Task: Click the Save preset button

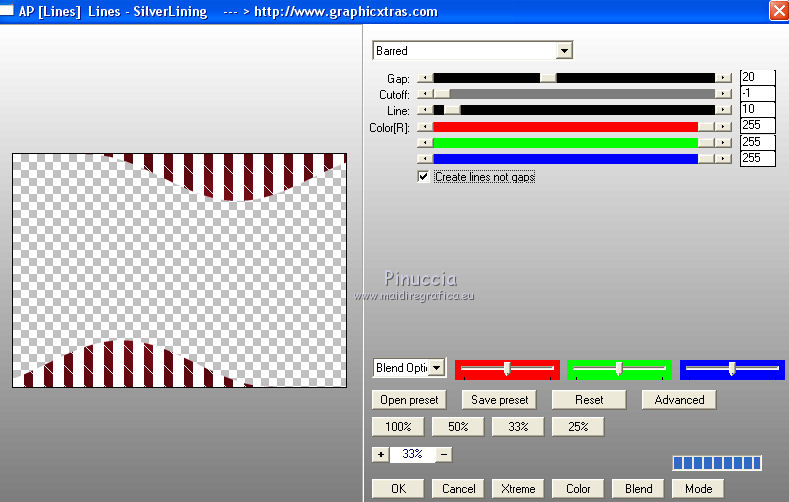Action: click(499, 400)
